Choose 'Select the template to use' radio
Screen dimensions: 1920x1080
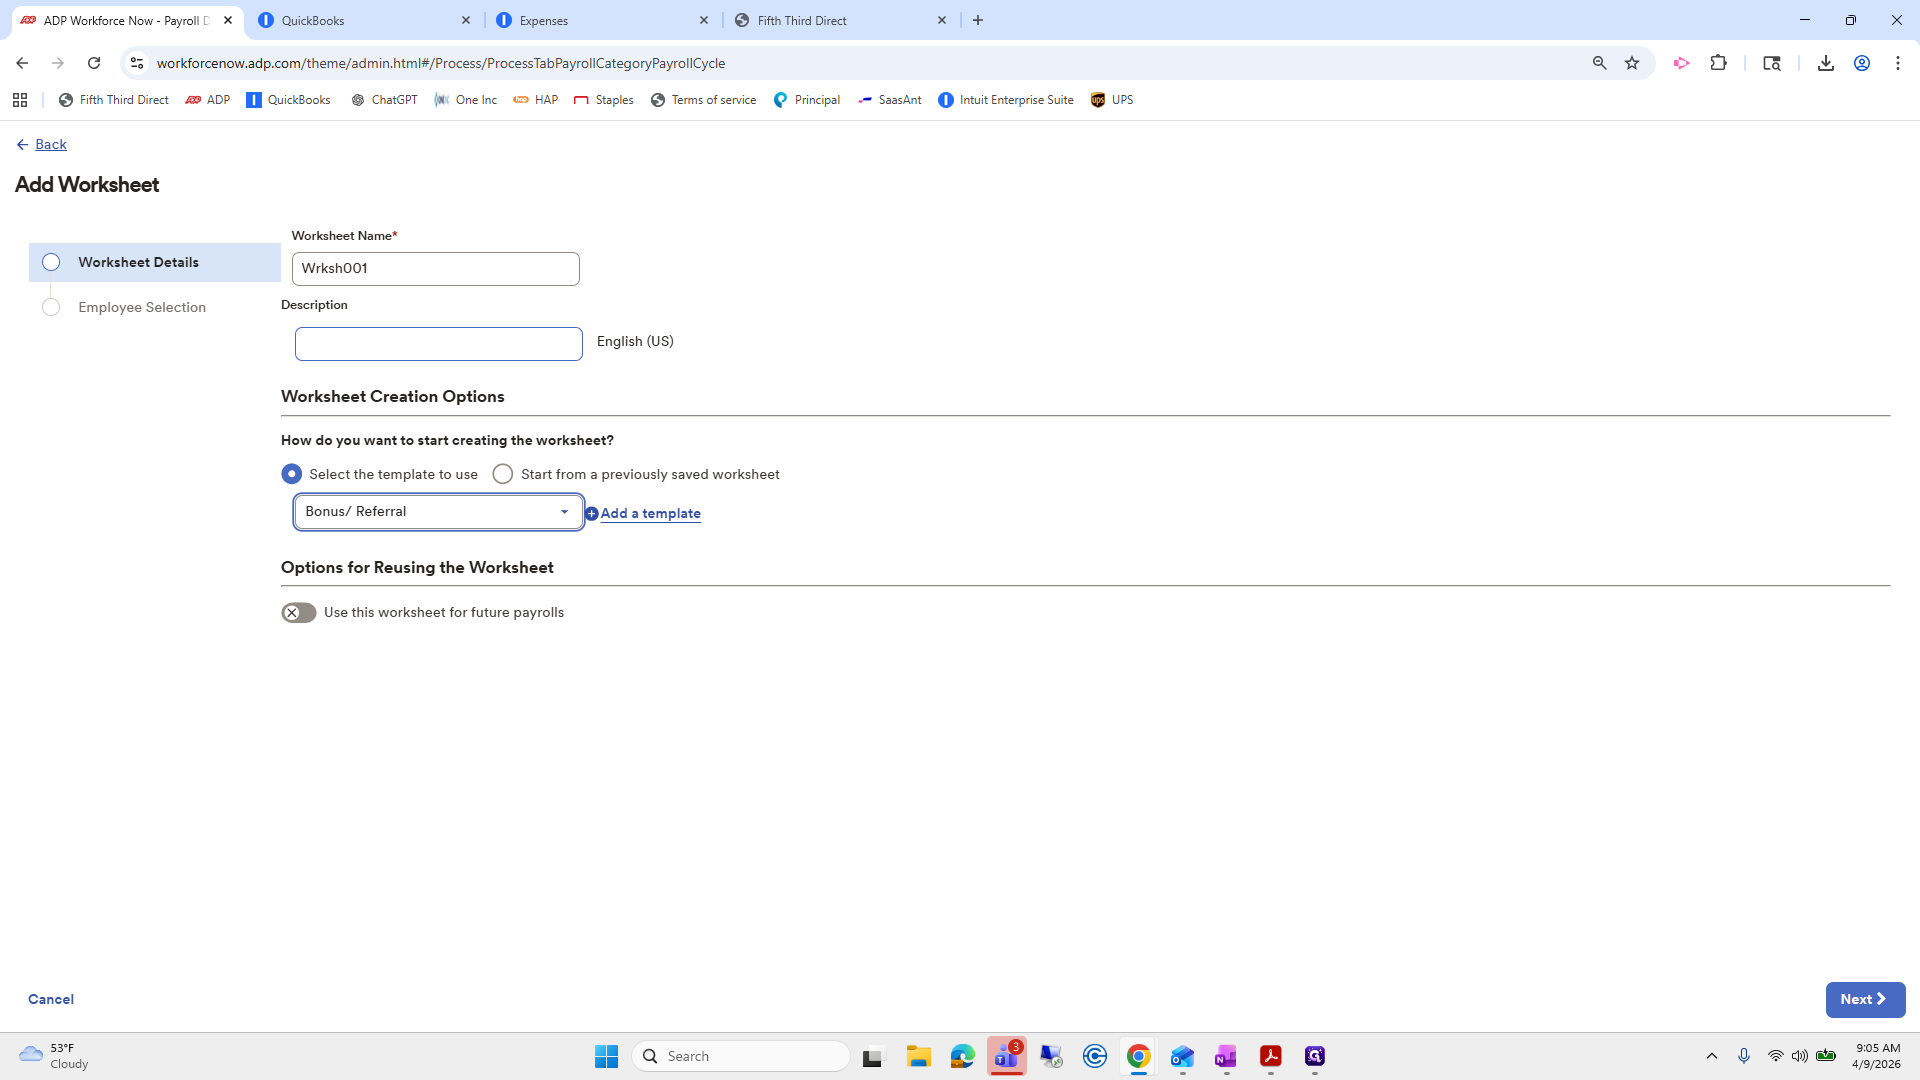[292, 474]
